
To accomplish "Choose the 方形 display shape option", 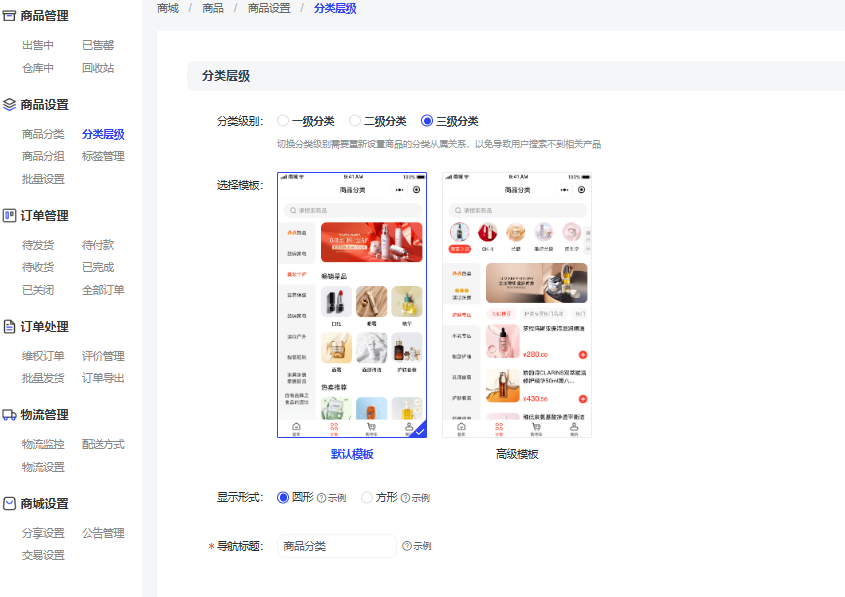I will tap(367, 497).
